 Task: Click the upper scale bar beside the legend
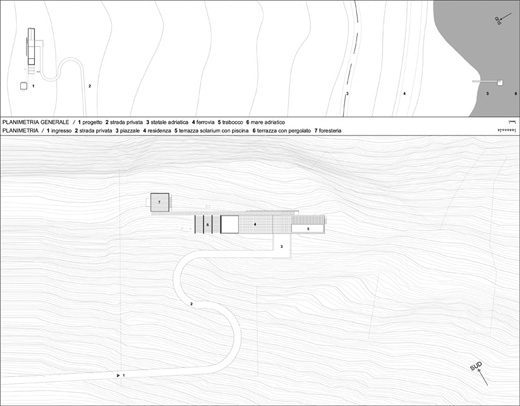[512, 122]
